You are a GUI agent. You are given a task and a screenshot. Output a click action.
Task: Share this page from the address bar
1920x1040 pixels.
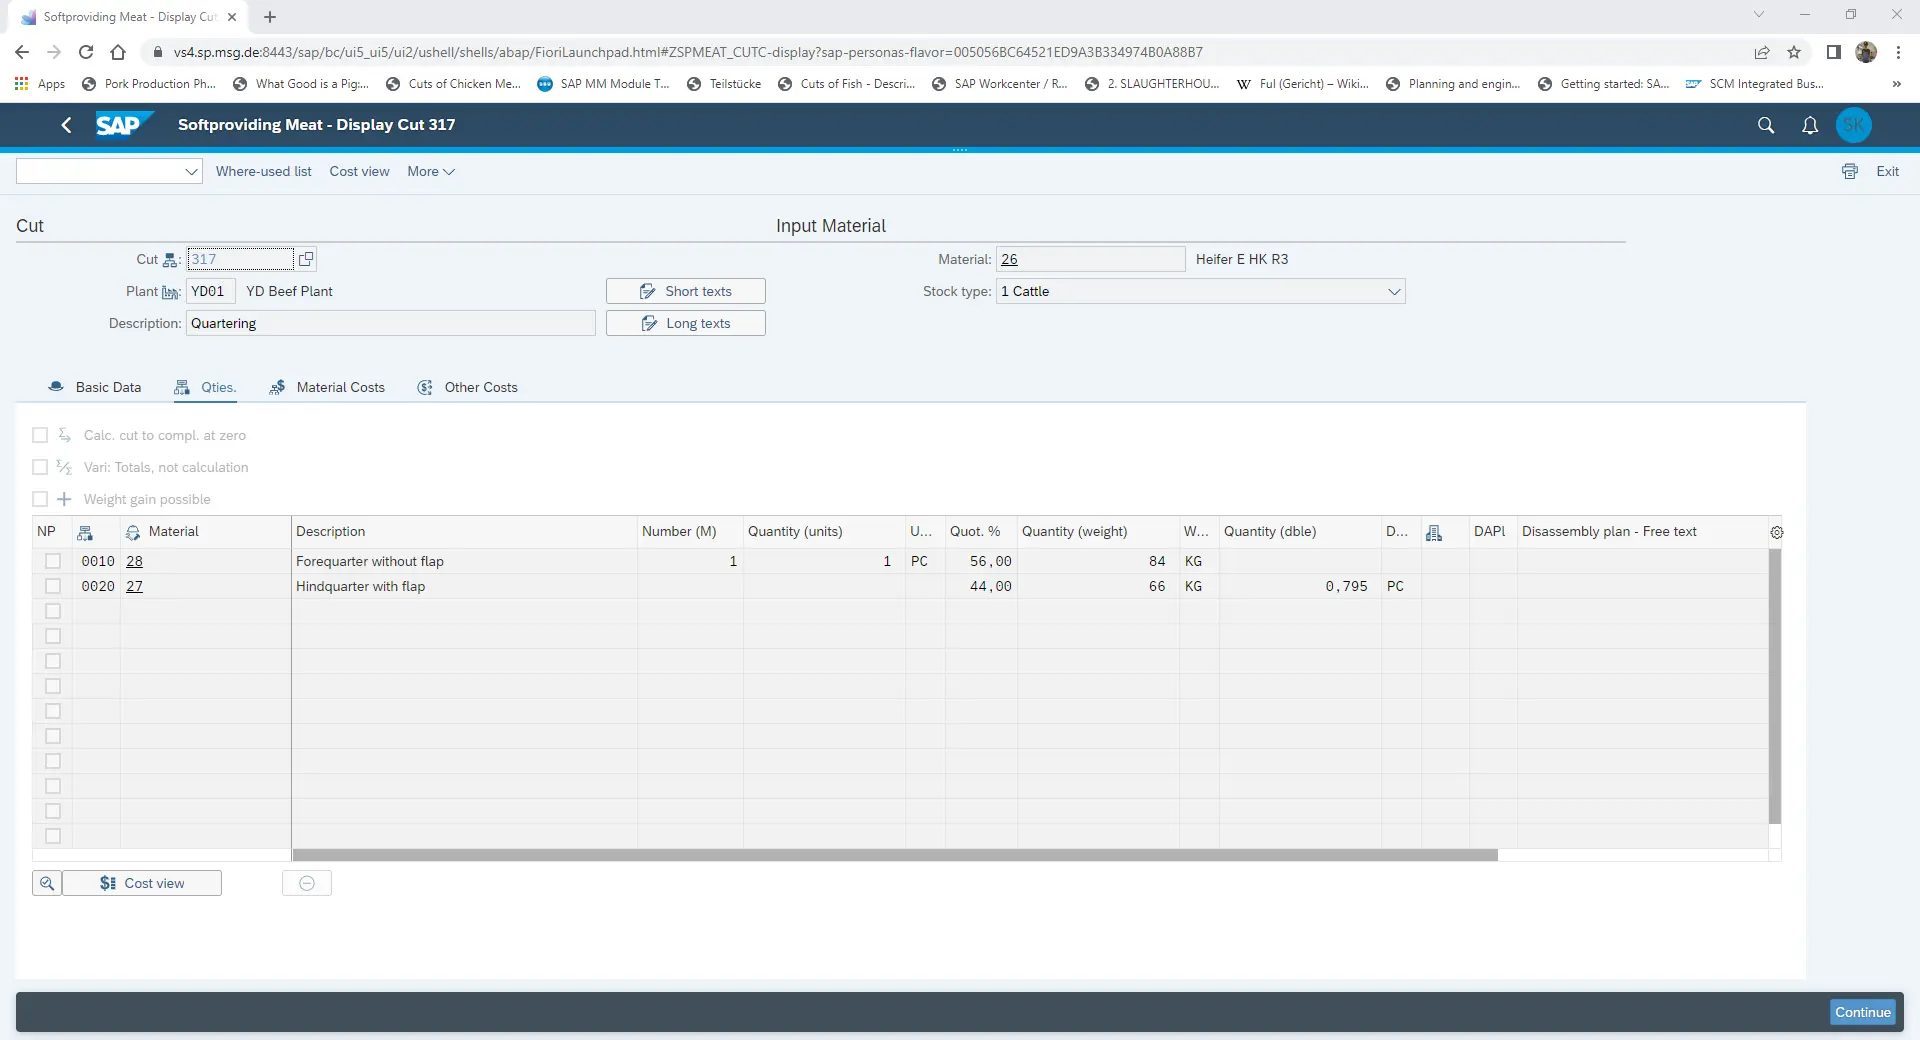1762,52
